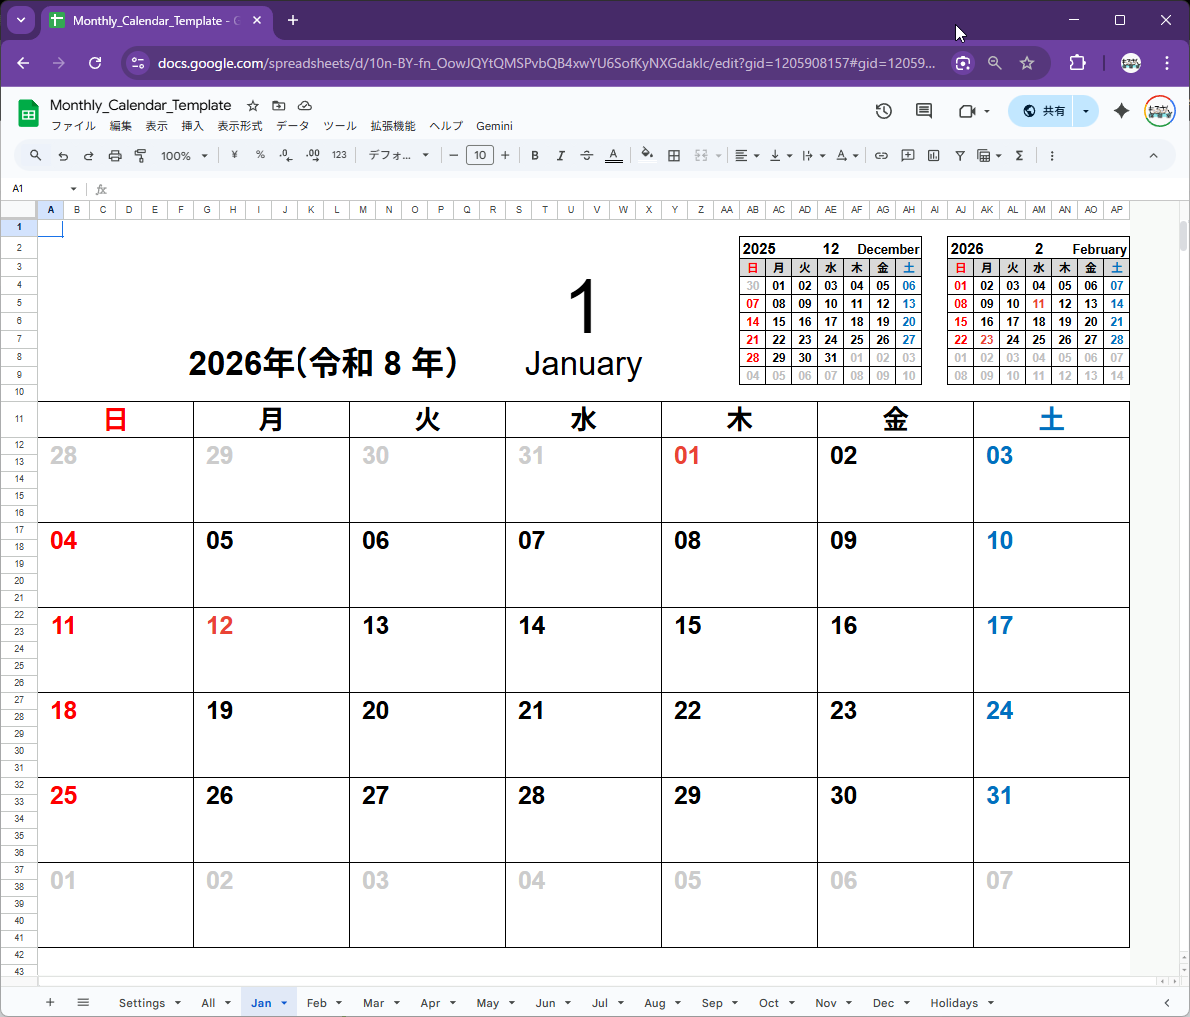The width and height of the screenshot is (1190, 1017).
Task: Toggle italic formatting
Action: (x=561, y=155)
